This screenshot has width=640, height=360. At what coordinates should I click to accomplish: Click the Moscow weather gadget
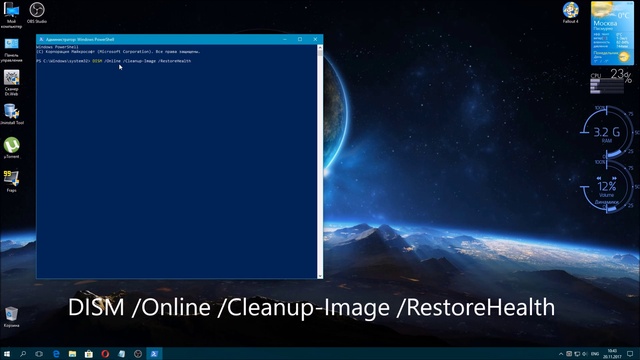click(x=612, y=33)
